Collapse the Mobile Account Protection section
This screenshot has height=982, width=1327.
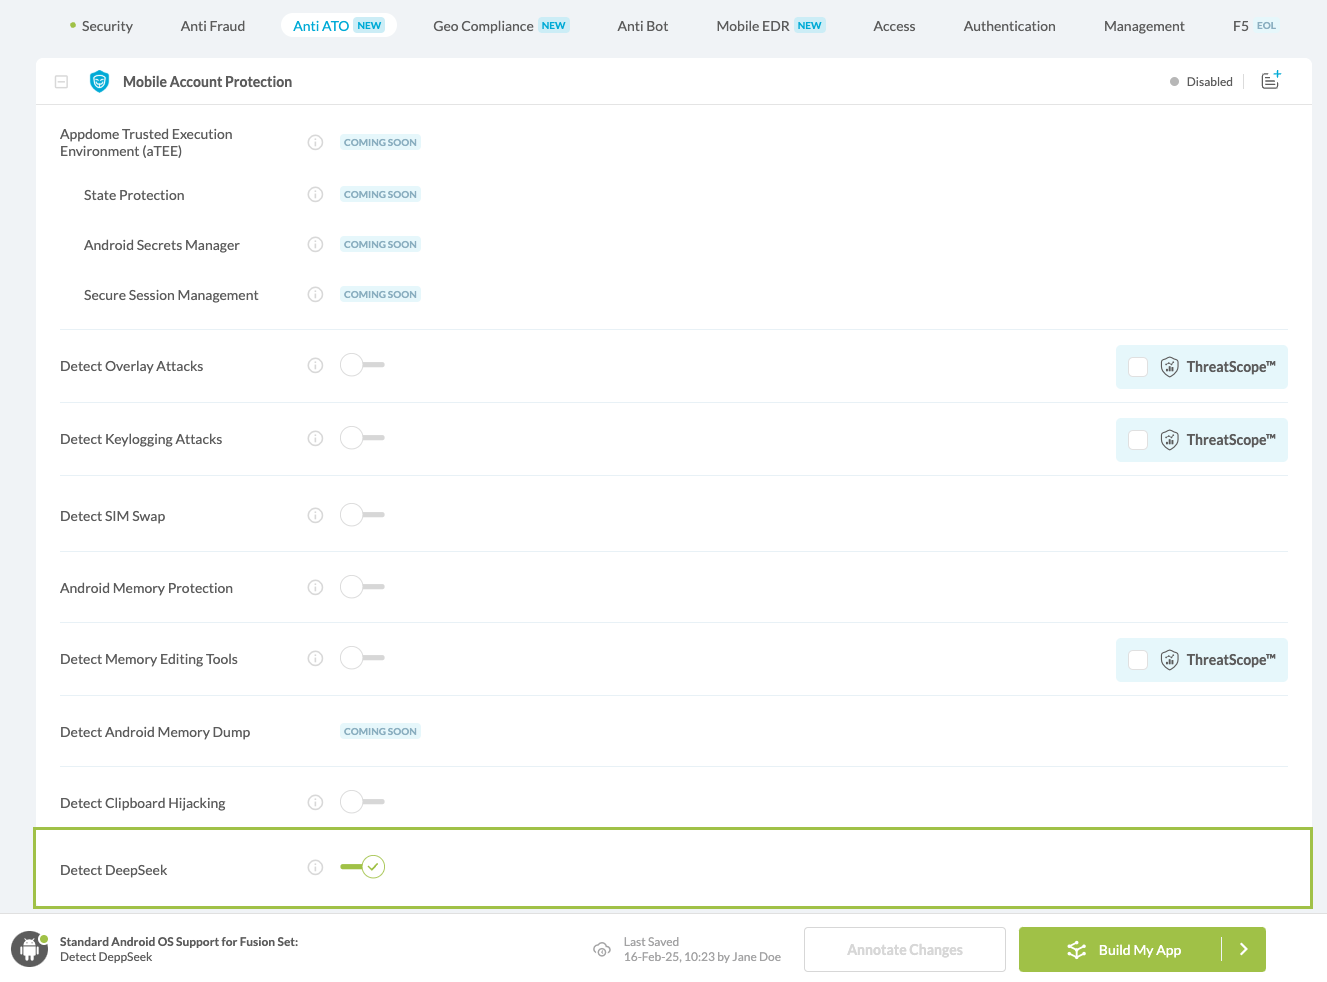61,81
